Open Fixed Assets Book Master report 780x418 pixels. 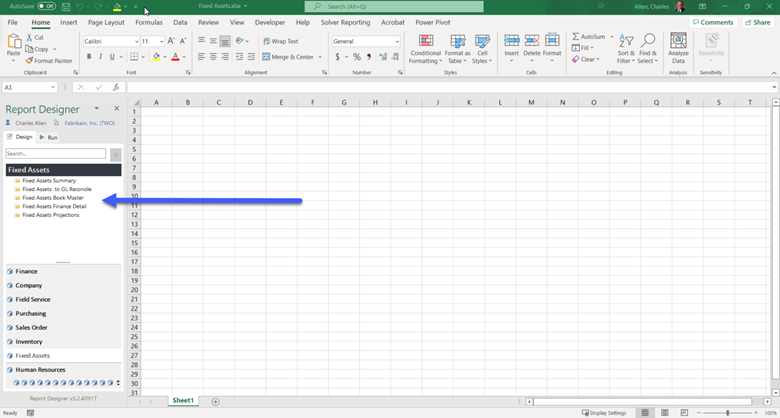coord(52,198)
